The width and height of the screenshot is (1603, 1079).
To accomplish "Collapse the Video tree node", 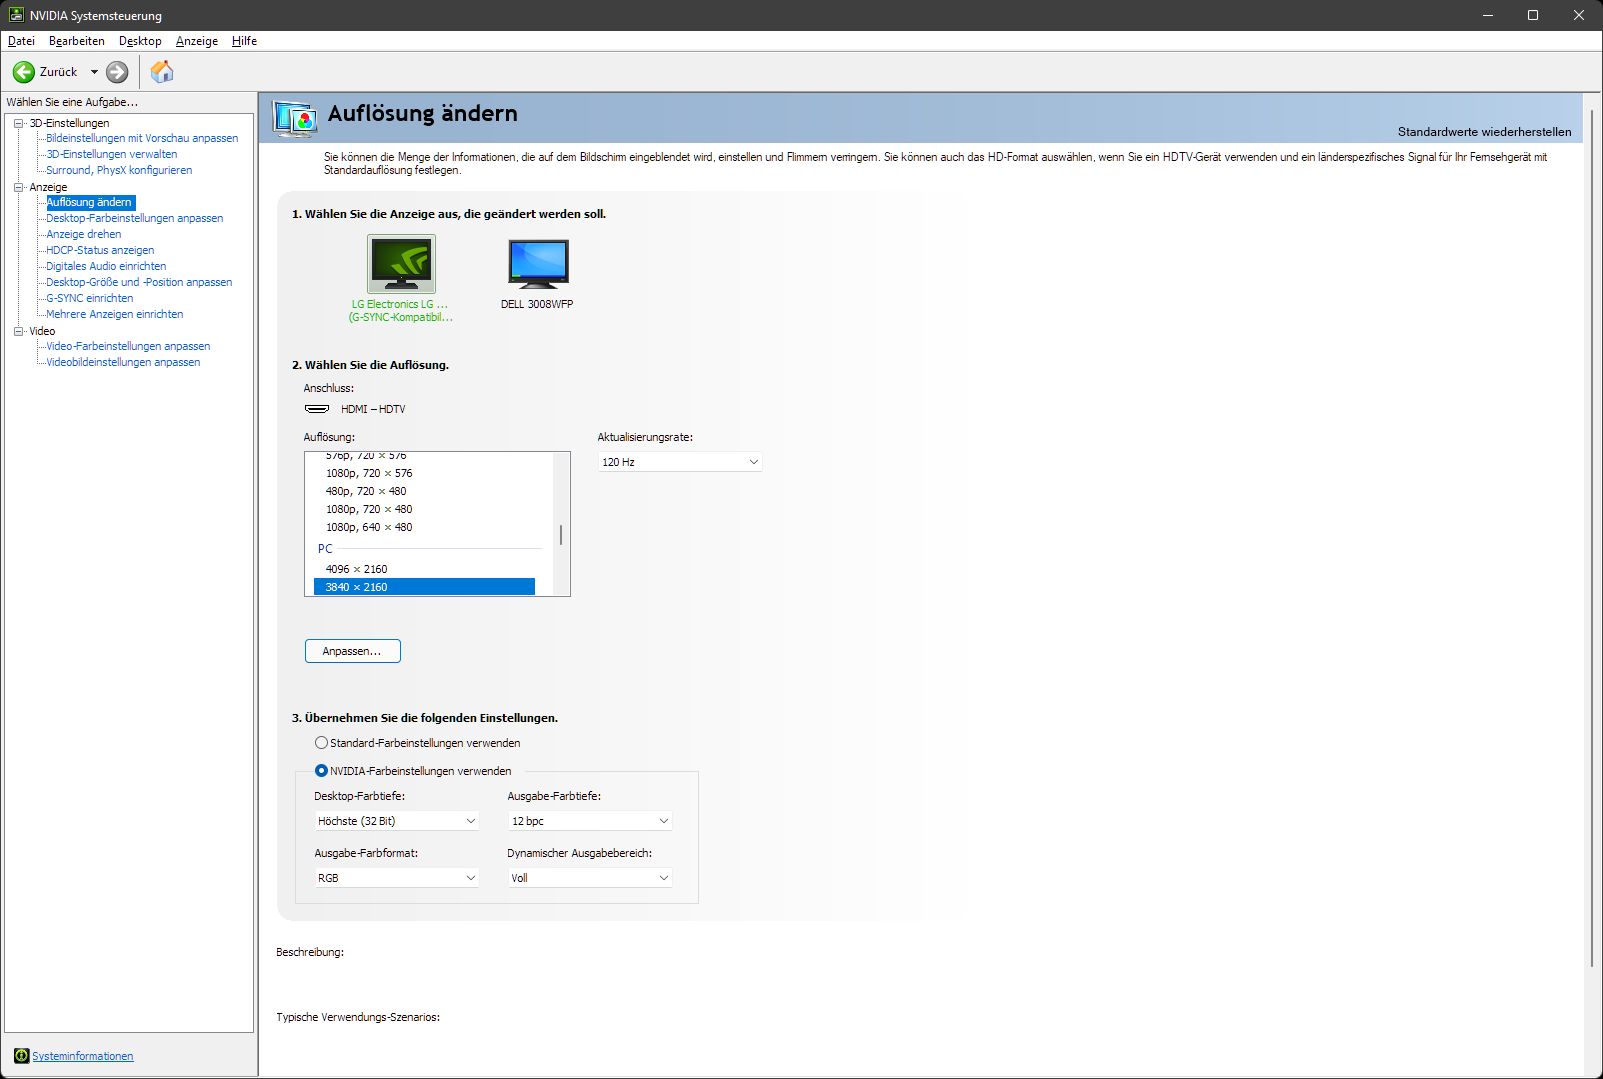I will (x=18, y=331).
